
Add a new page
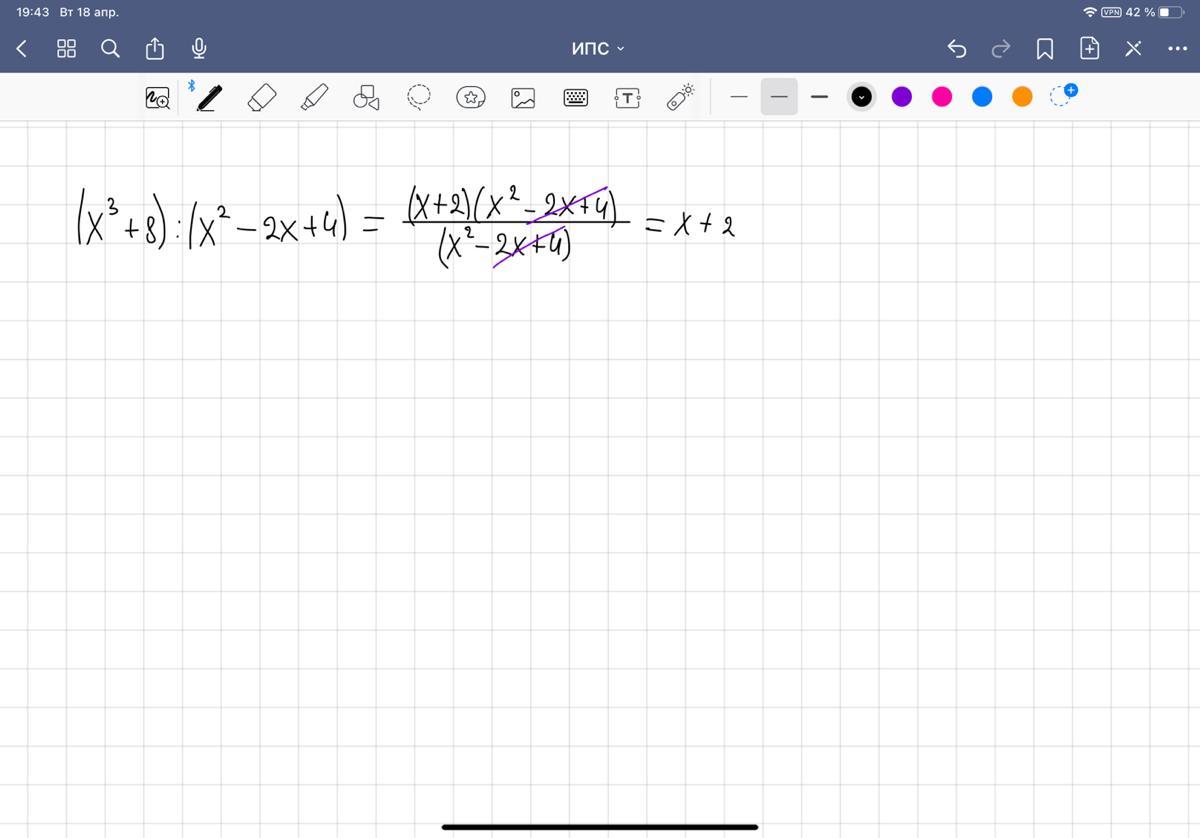pyautogui.click(x=1089, y=48)
